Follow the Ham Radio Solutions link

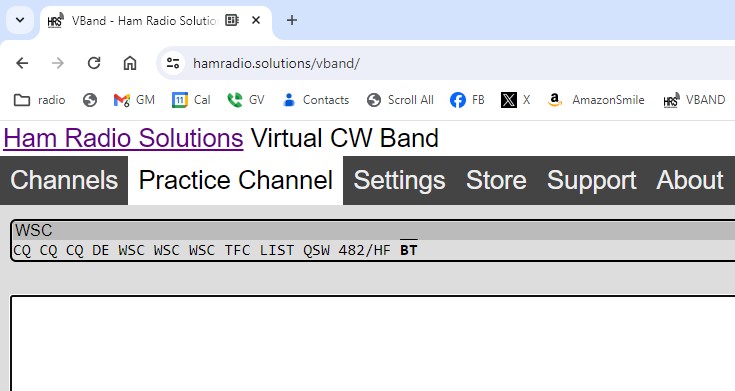tap(123, 138)
